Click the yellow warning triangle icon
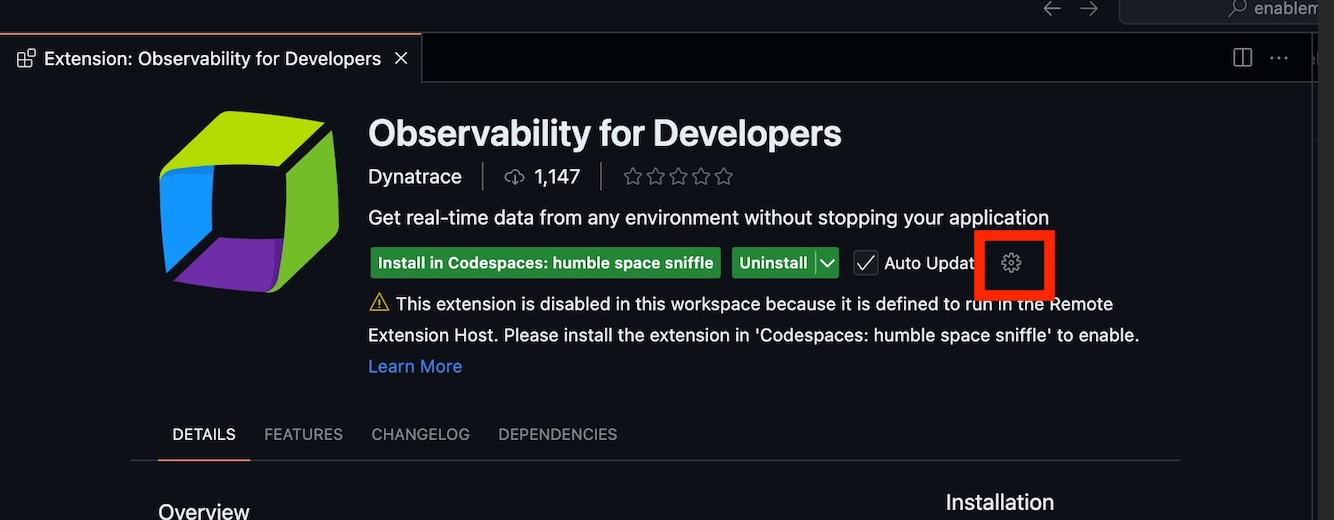Screen dimensions: 1334x520 379,302
